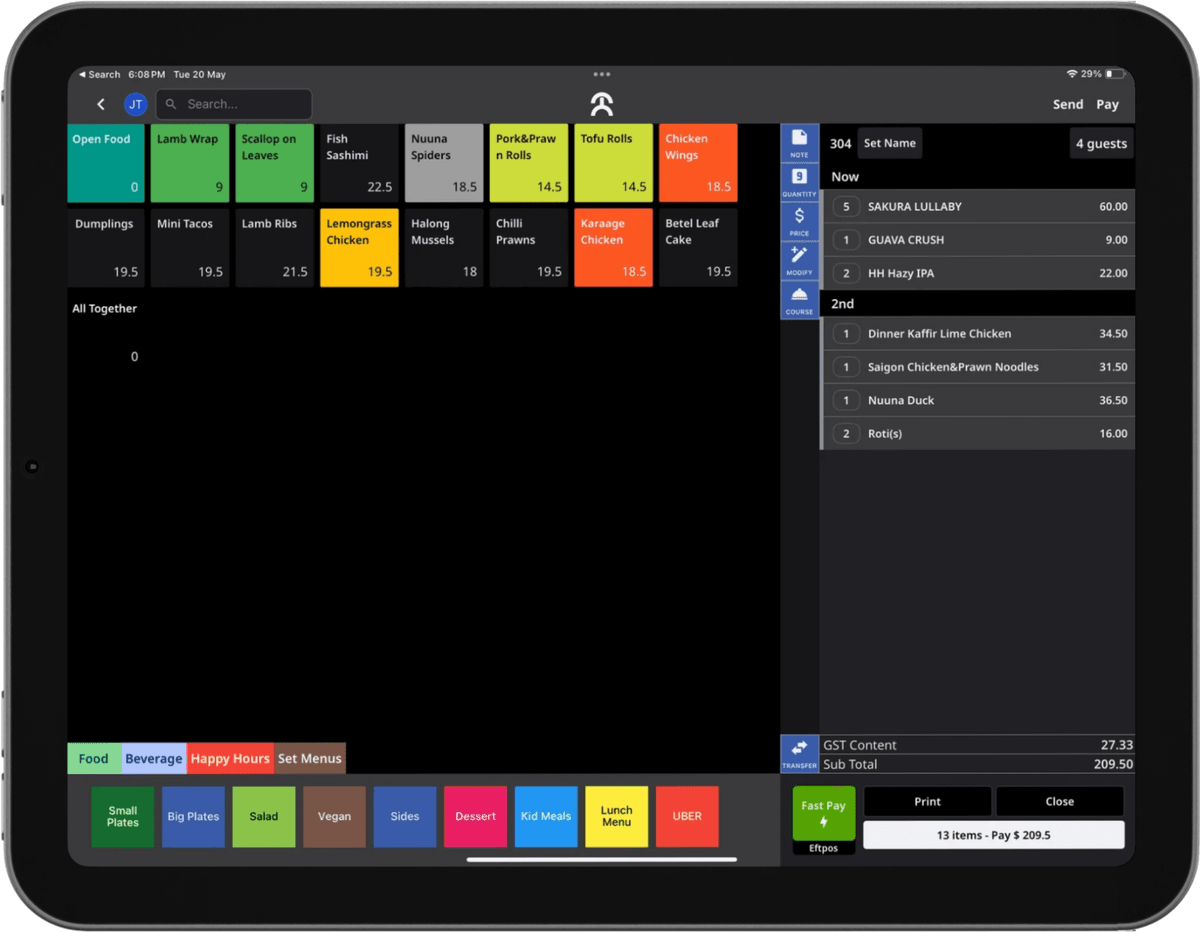This screenshot has width=1200, height=932.
Task: Add Open Food item
Action: (106, 163)
